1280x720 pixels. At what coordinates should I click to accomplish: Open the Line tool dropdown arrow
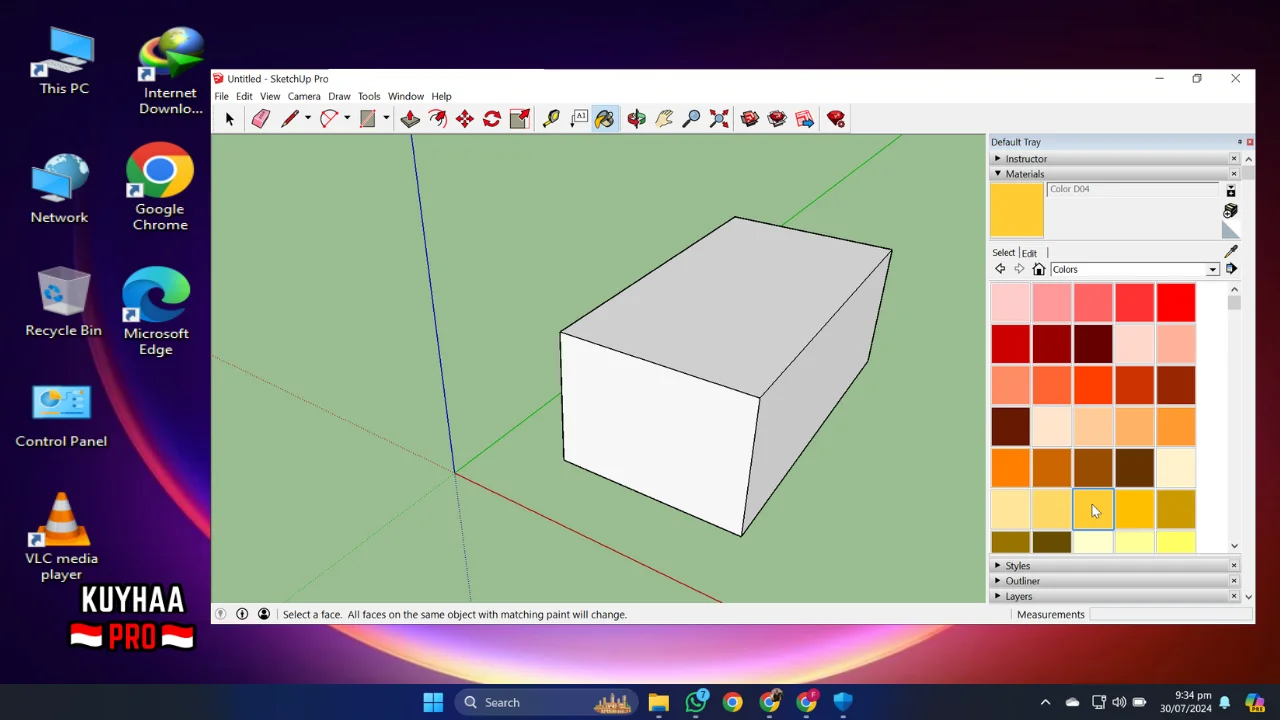308,119
